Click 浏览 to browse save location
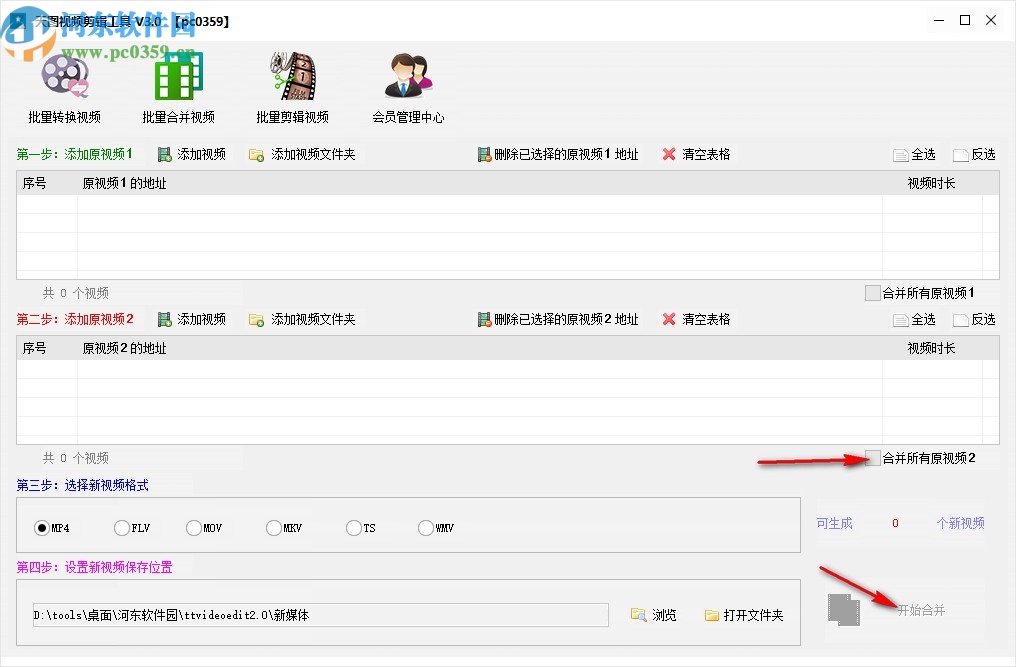This screenshot has width=1016, height=667. coord(654,614)
